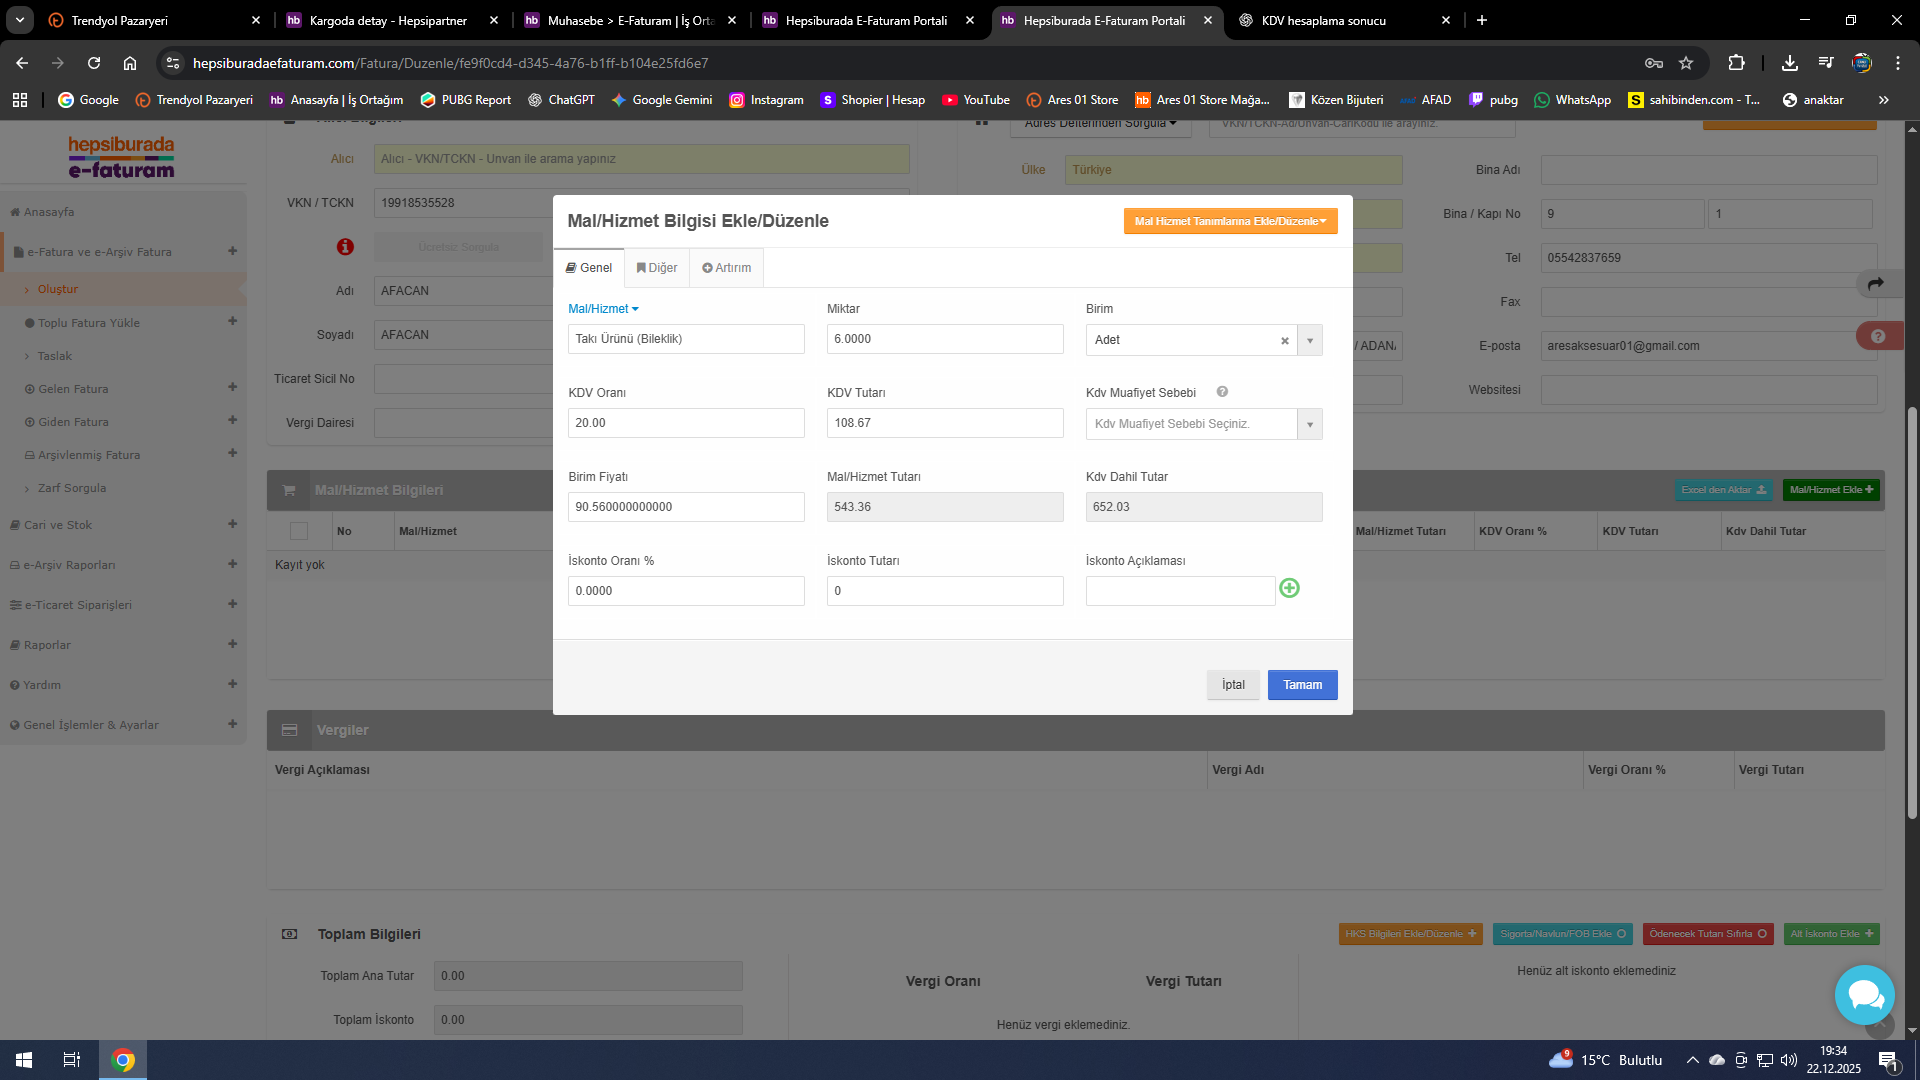
Task: Click Ödenecek Tutarı Sıfırla button
Action: (x=1708, y=934)
